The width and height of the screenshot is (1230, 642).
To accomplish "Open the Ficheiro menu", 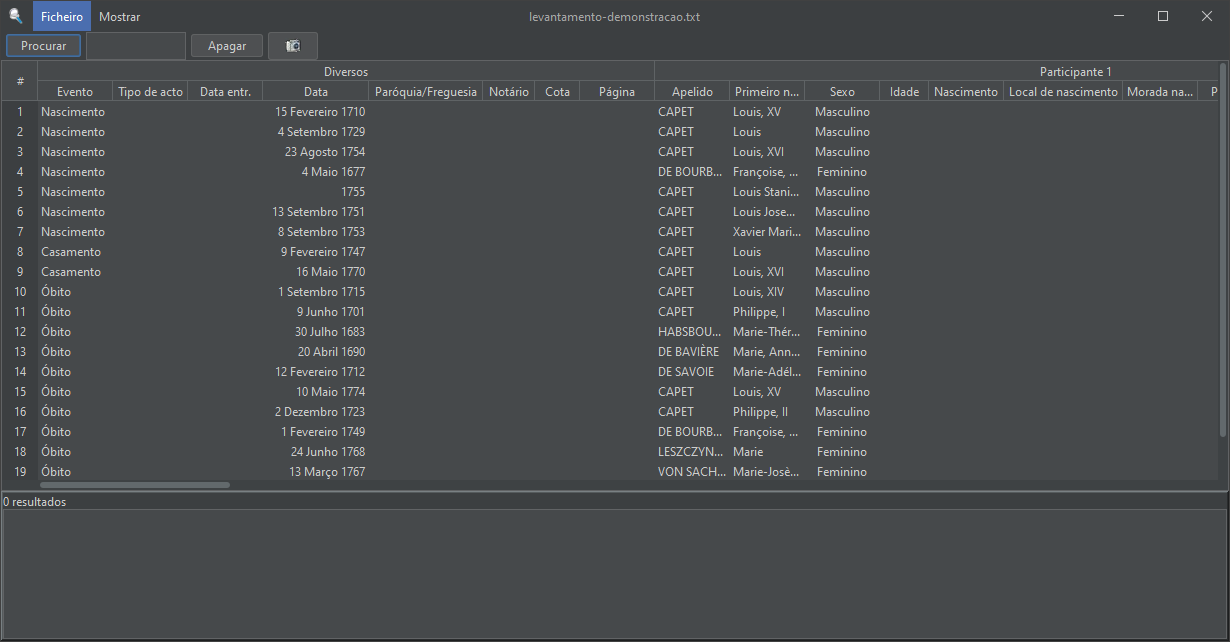I will tap(61, 16).
